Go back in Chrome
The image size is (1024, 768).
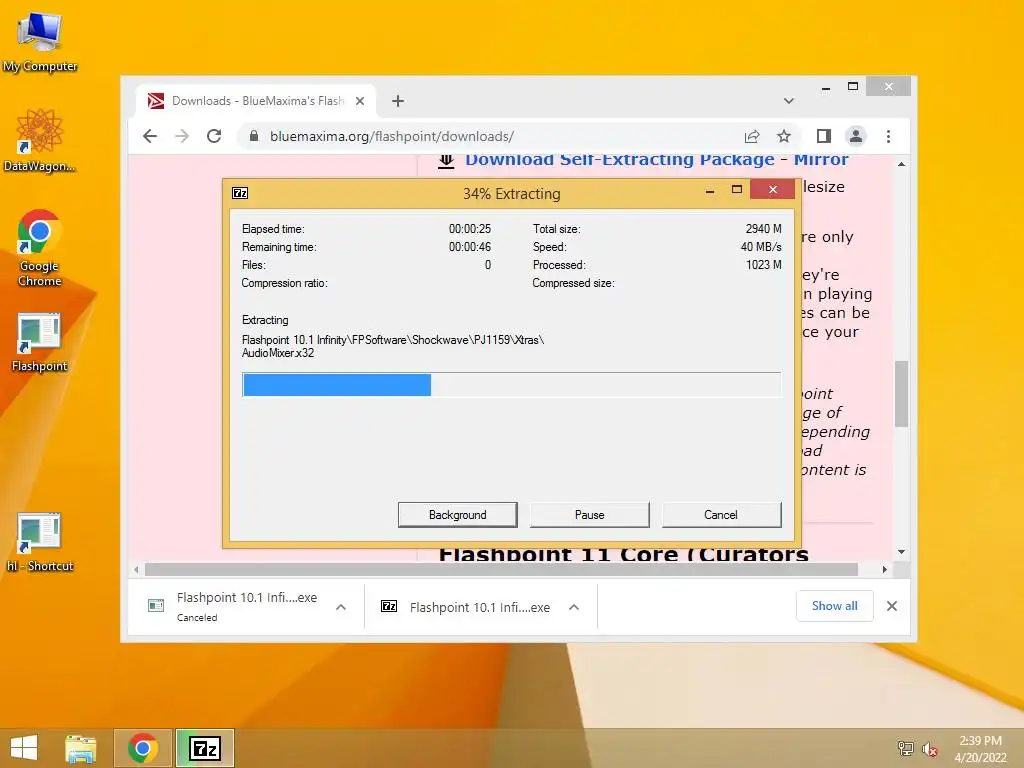coord(150,136)
